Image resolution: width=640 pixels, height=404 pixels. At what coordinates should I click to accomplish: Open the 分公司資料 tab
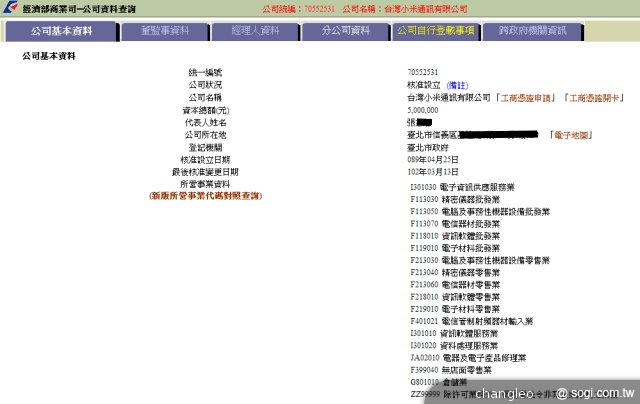pos(346,31)
